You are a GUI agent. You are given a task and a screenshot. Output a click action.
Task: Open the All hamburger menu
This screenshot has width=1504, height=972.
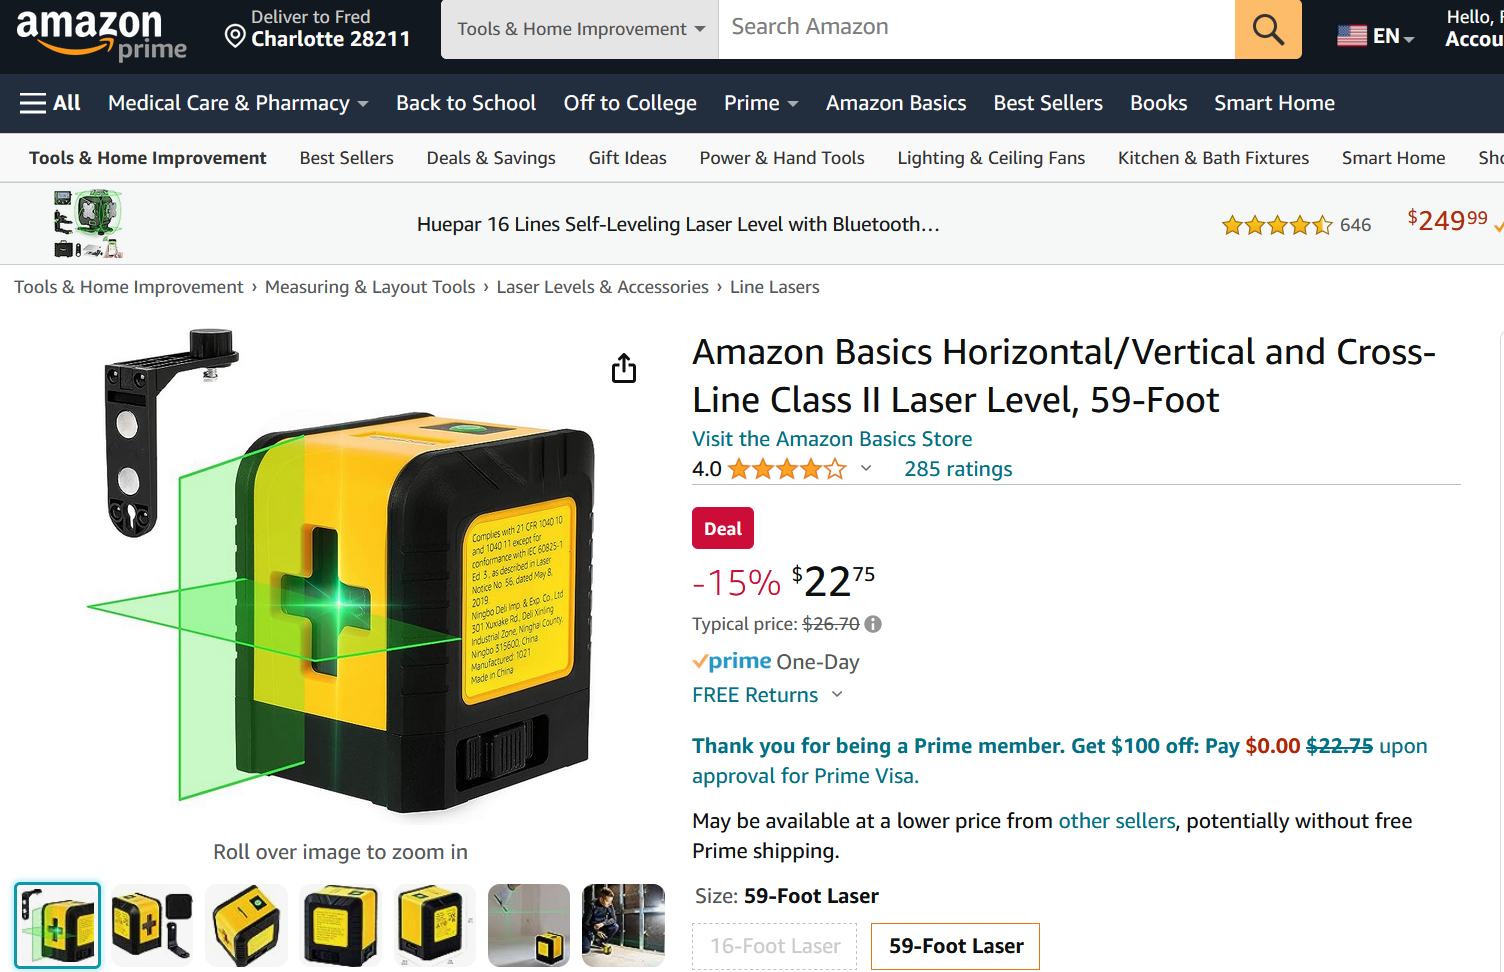pos(50,103)
